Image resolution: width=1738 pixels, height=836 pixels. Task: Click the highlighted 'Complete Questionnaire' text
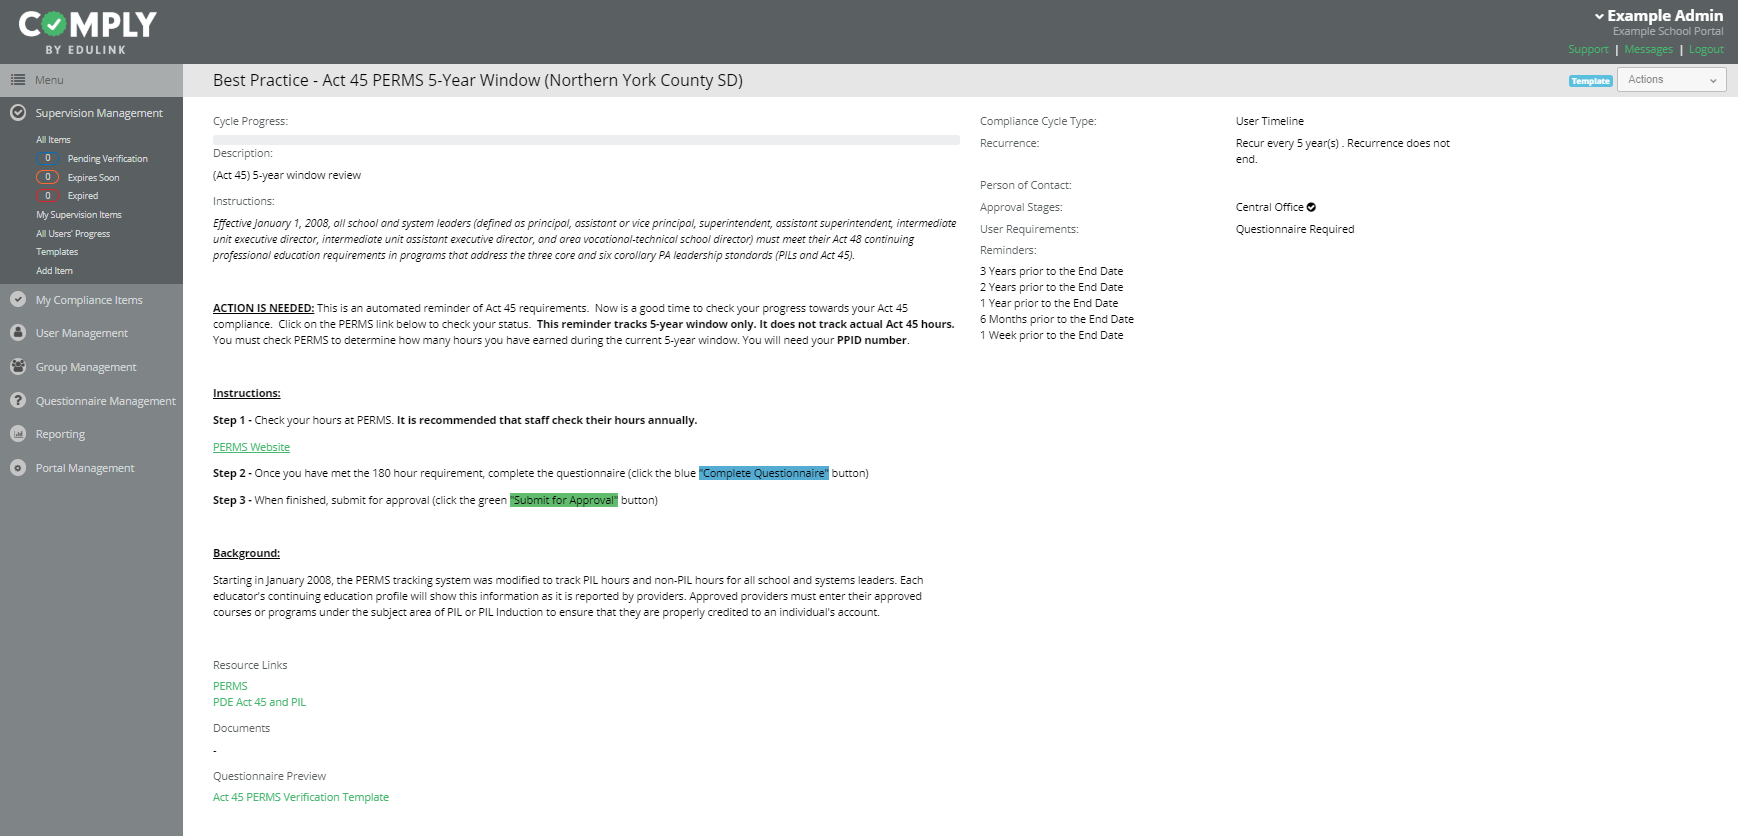pyautogui.click(x=764, y=473)
